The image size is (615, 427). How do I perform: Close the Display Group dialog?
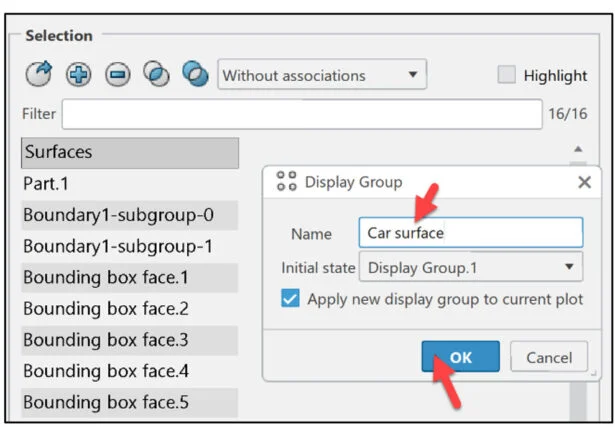584,182
